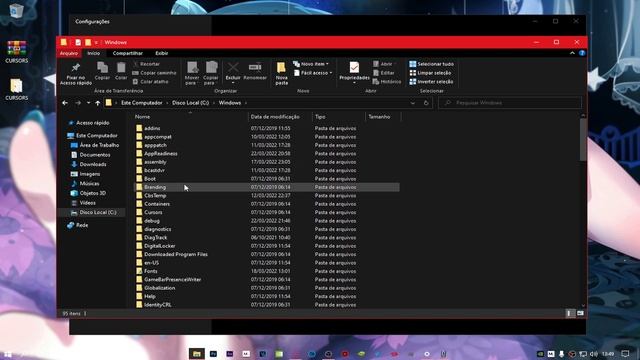This screenshot has width=640, height=360.
Task: Create a Nova pasta
Action: coord(281,73)
